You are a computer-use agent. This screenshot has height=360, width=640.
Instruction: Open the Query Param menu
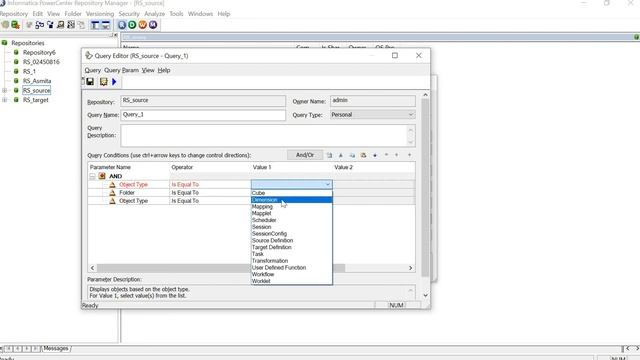pos(121,70)
